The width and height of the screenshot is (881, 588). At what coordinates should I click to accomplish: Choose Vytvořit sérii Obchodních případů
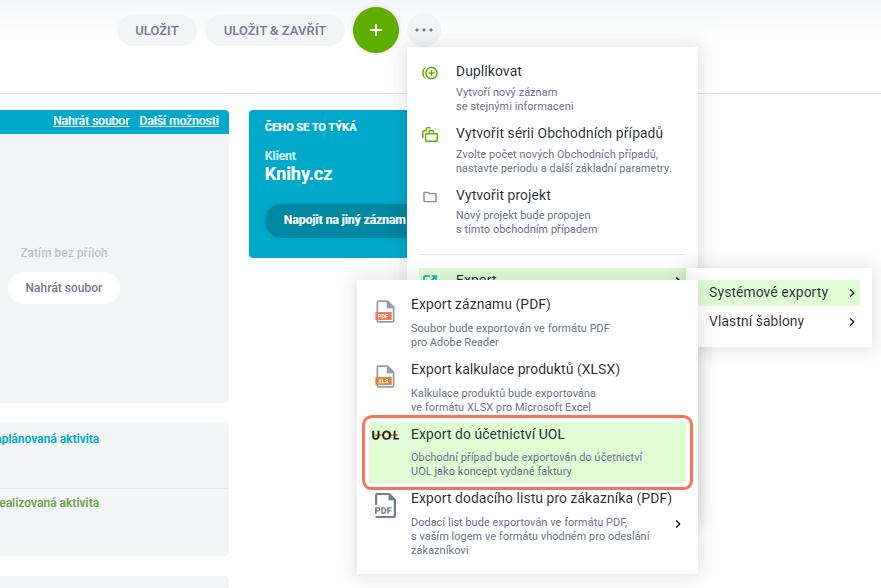click(552, 150)
